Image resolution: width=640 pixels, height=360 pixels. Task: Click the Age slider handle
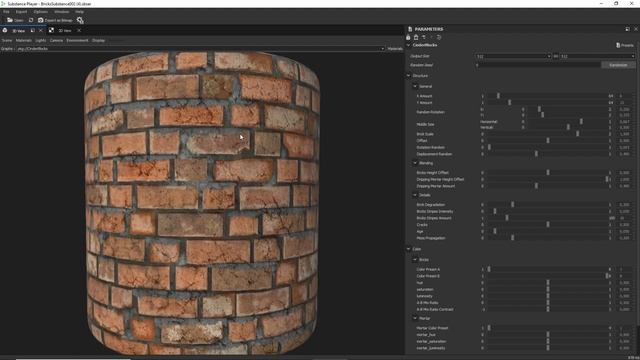(x=495, y=231)
